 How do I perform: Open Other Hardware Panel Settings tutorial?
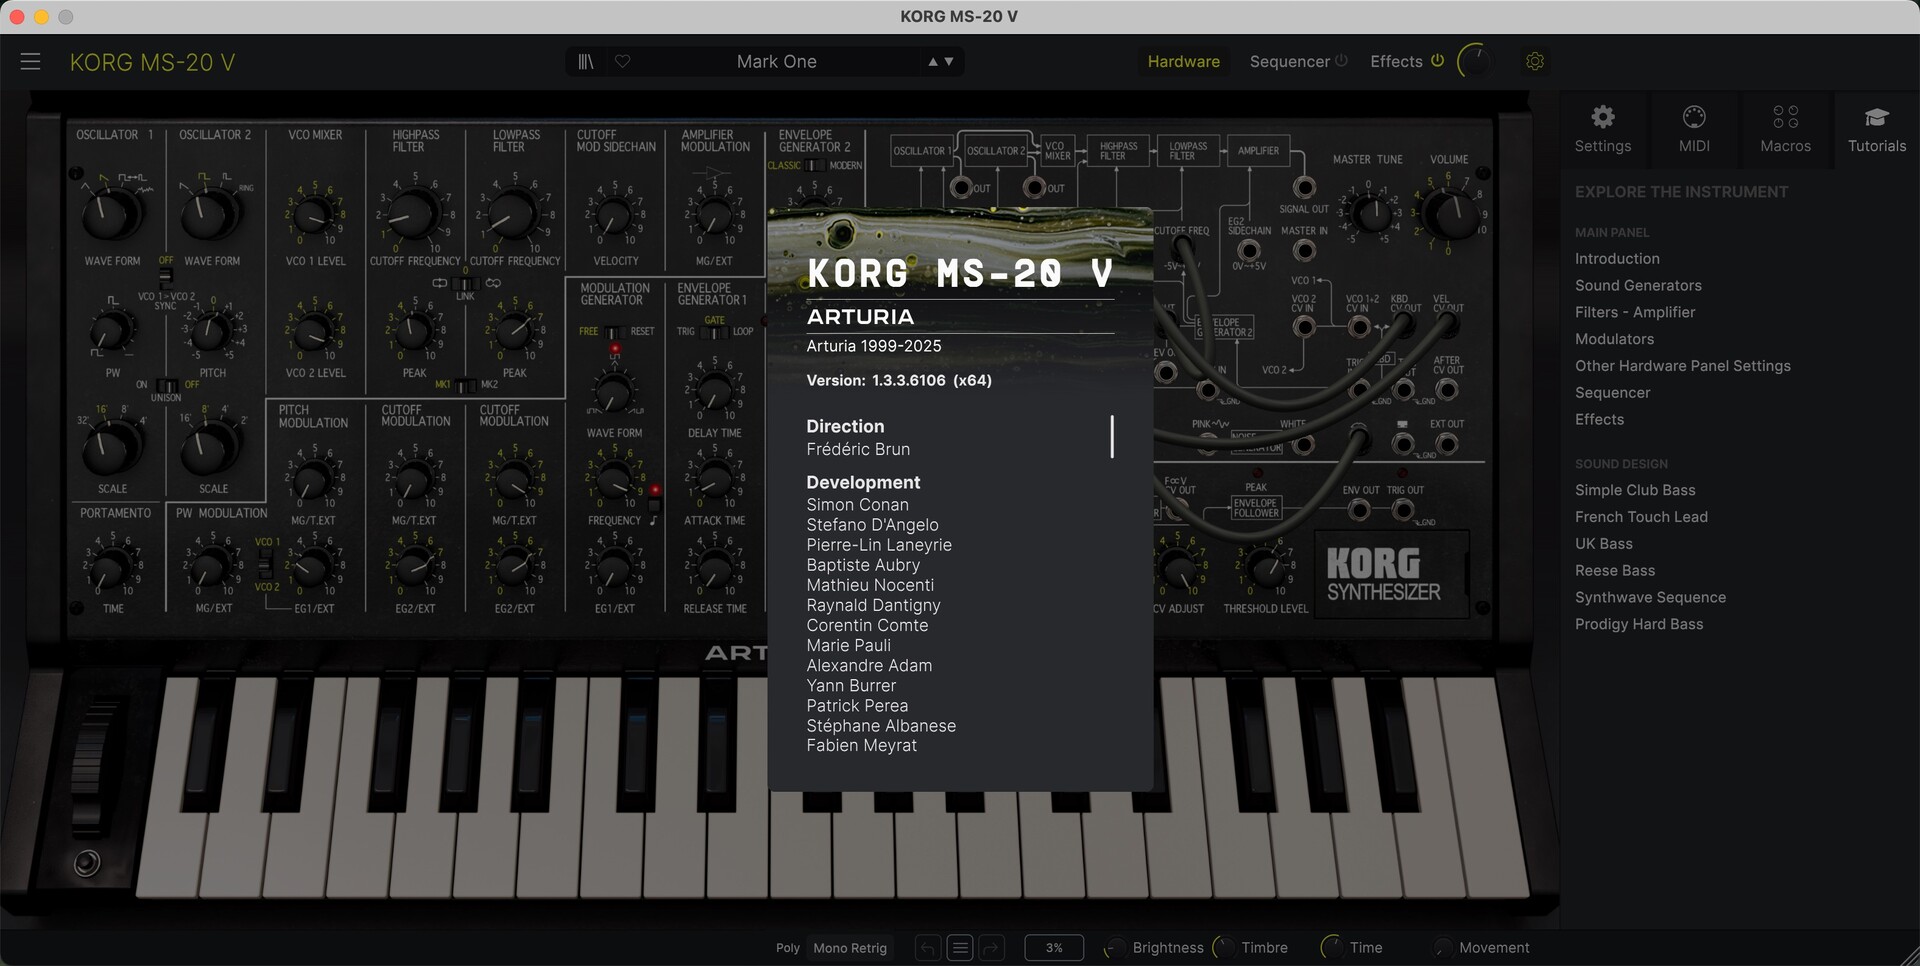[x=1683, y=366]
